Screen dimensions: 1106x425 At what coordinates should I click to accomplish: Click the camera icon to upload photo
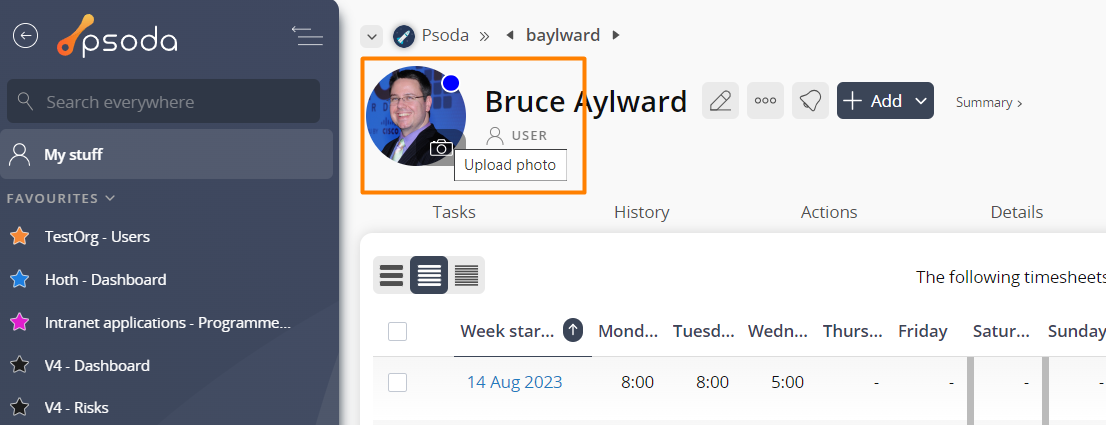click(441, 147)
